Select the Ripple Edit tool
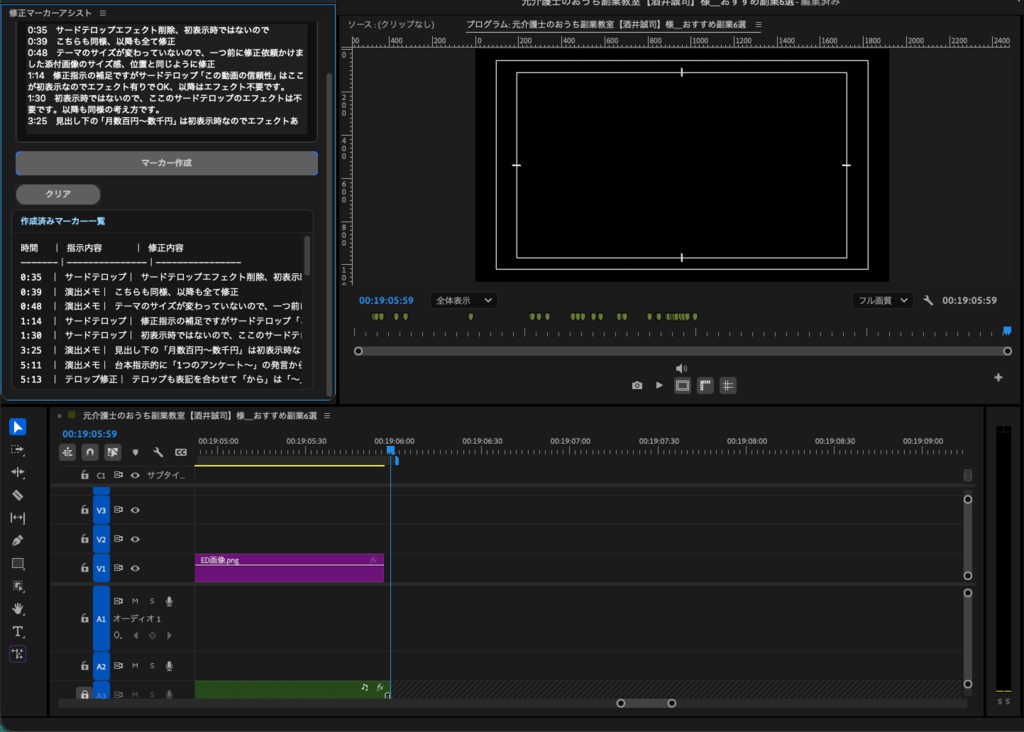Viewport: 1024px width, 732px height. [18, 472]
